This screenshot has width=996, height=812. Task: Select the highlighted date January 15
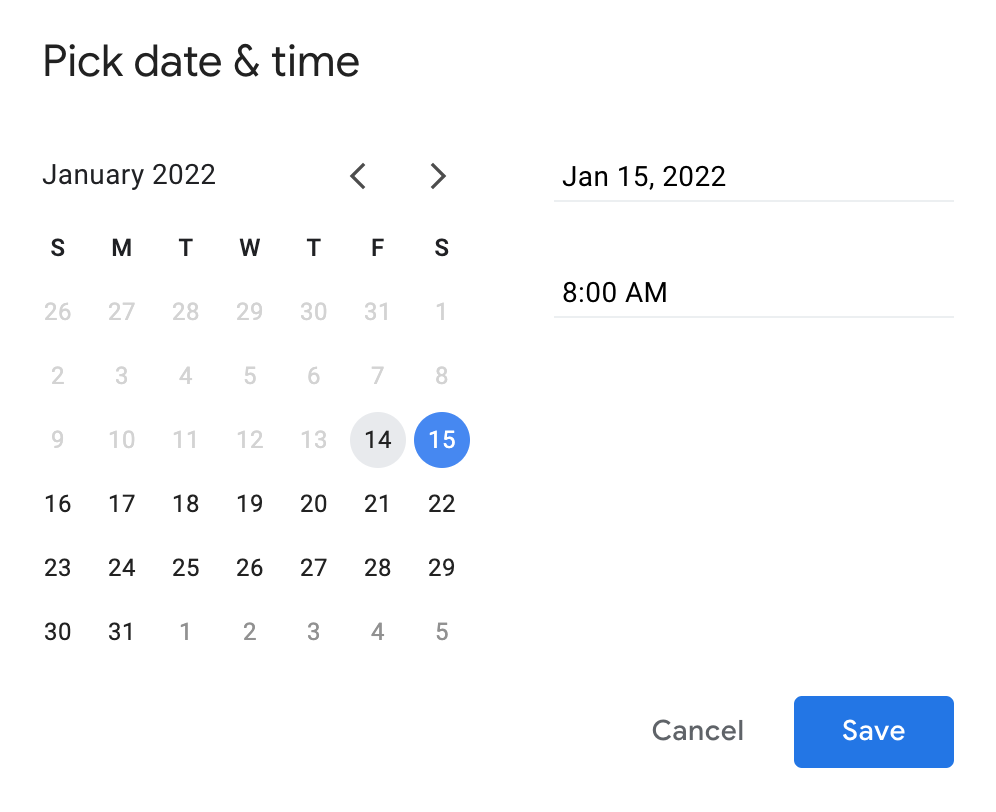click(442, 440)
